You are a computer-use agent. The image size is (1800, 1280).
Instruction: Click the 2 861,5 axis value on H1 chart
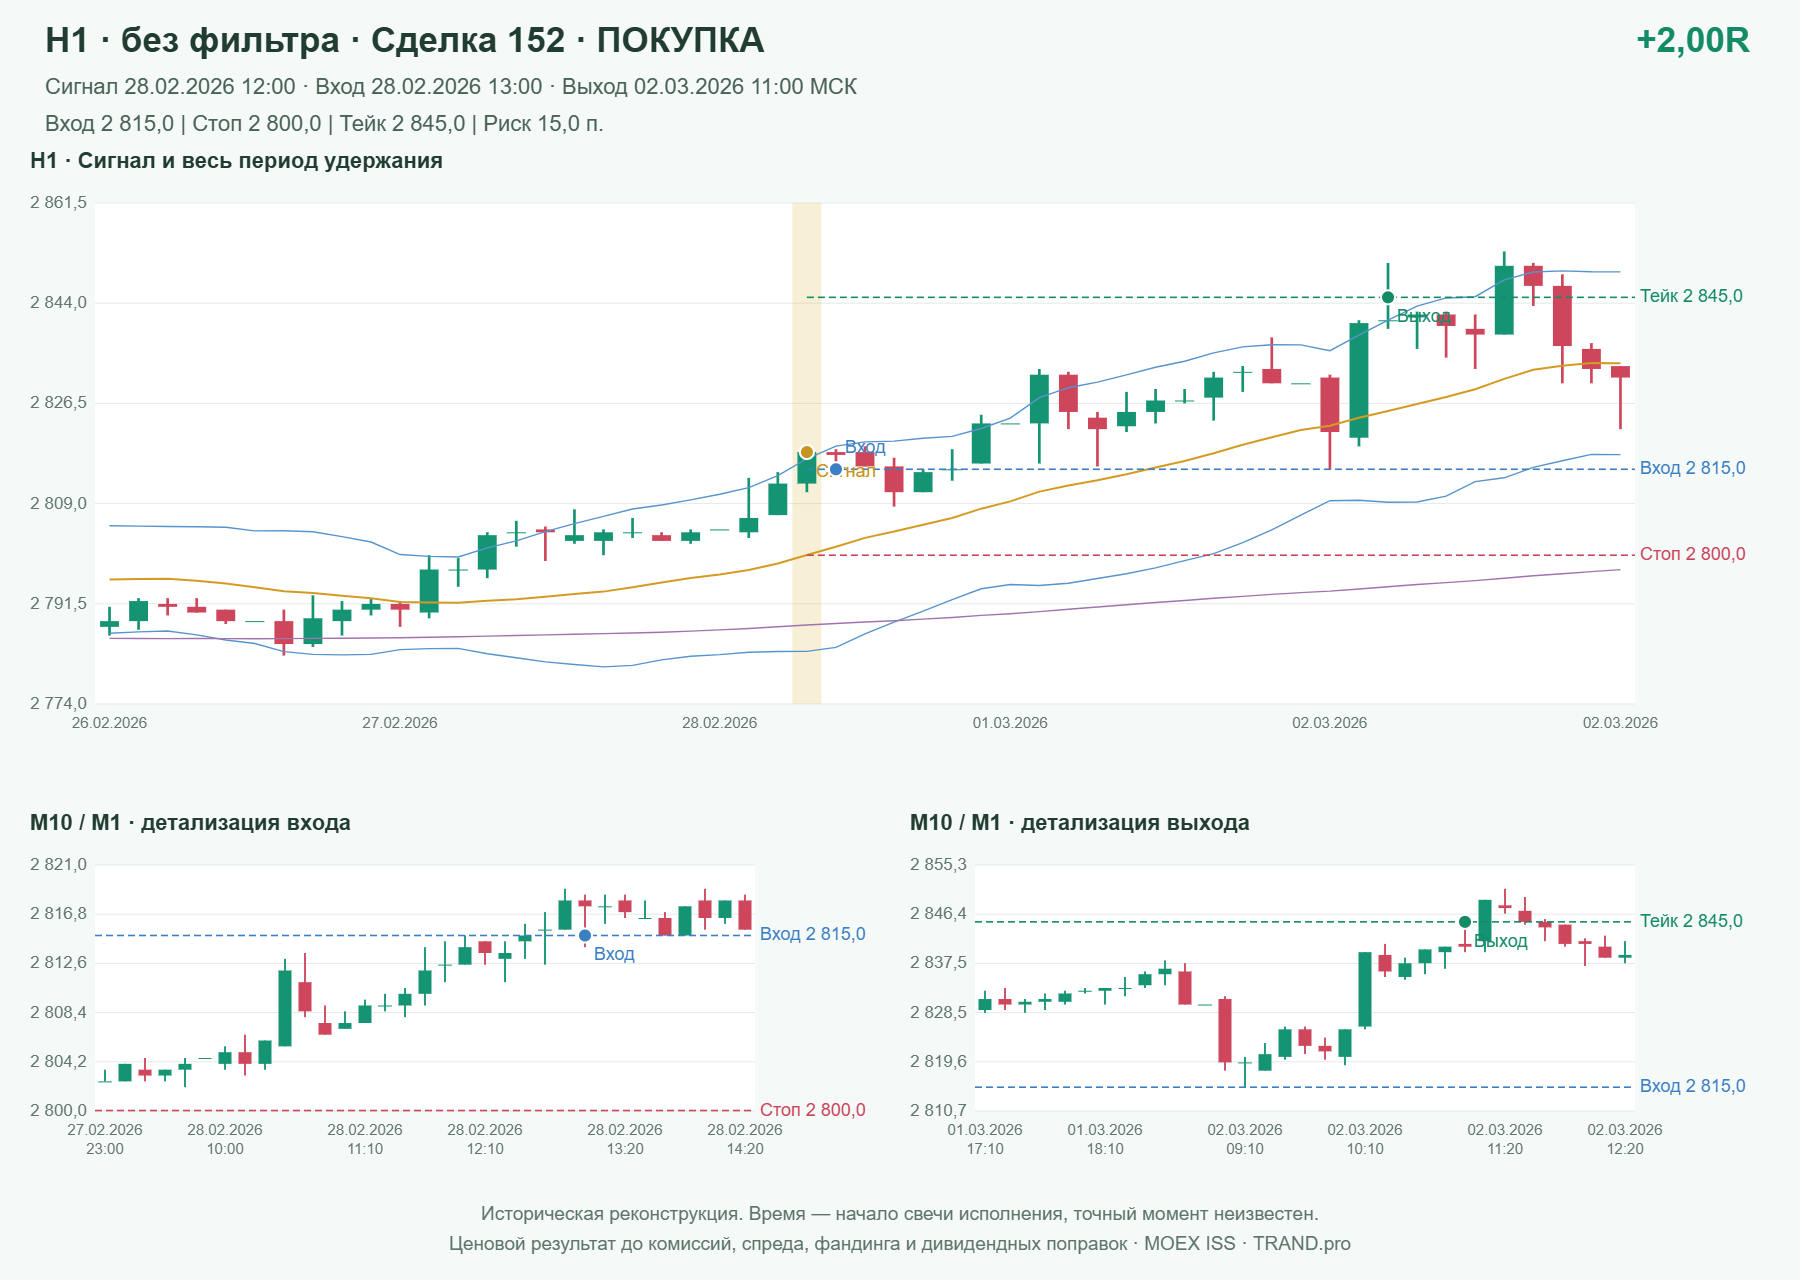tap(58, 203)
